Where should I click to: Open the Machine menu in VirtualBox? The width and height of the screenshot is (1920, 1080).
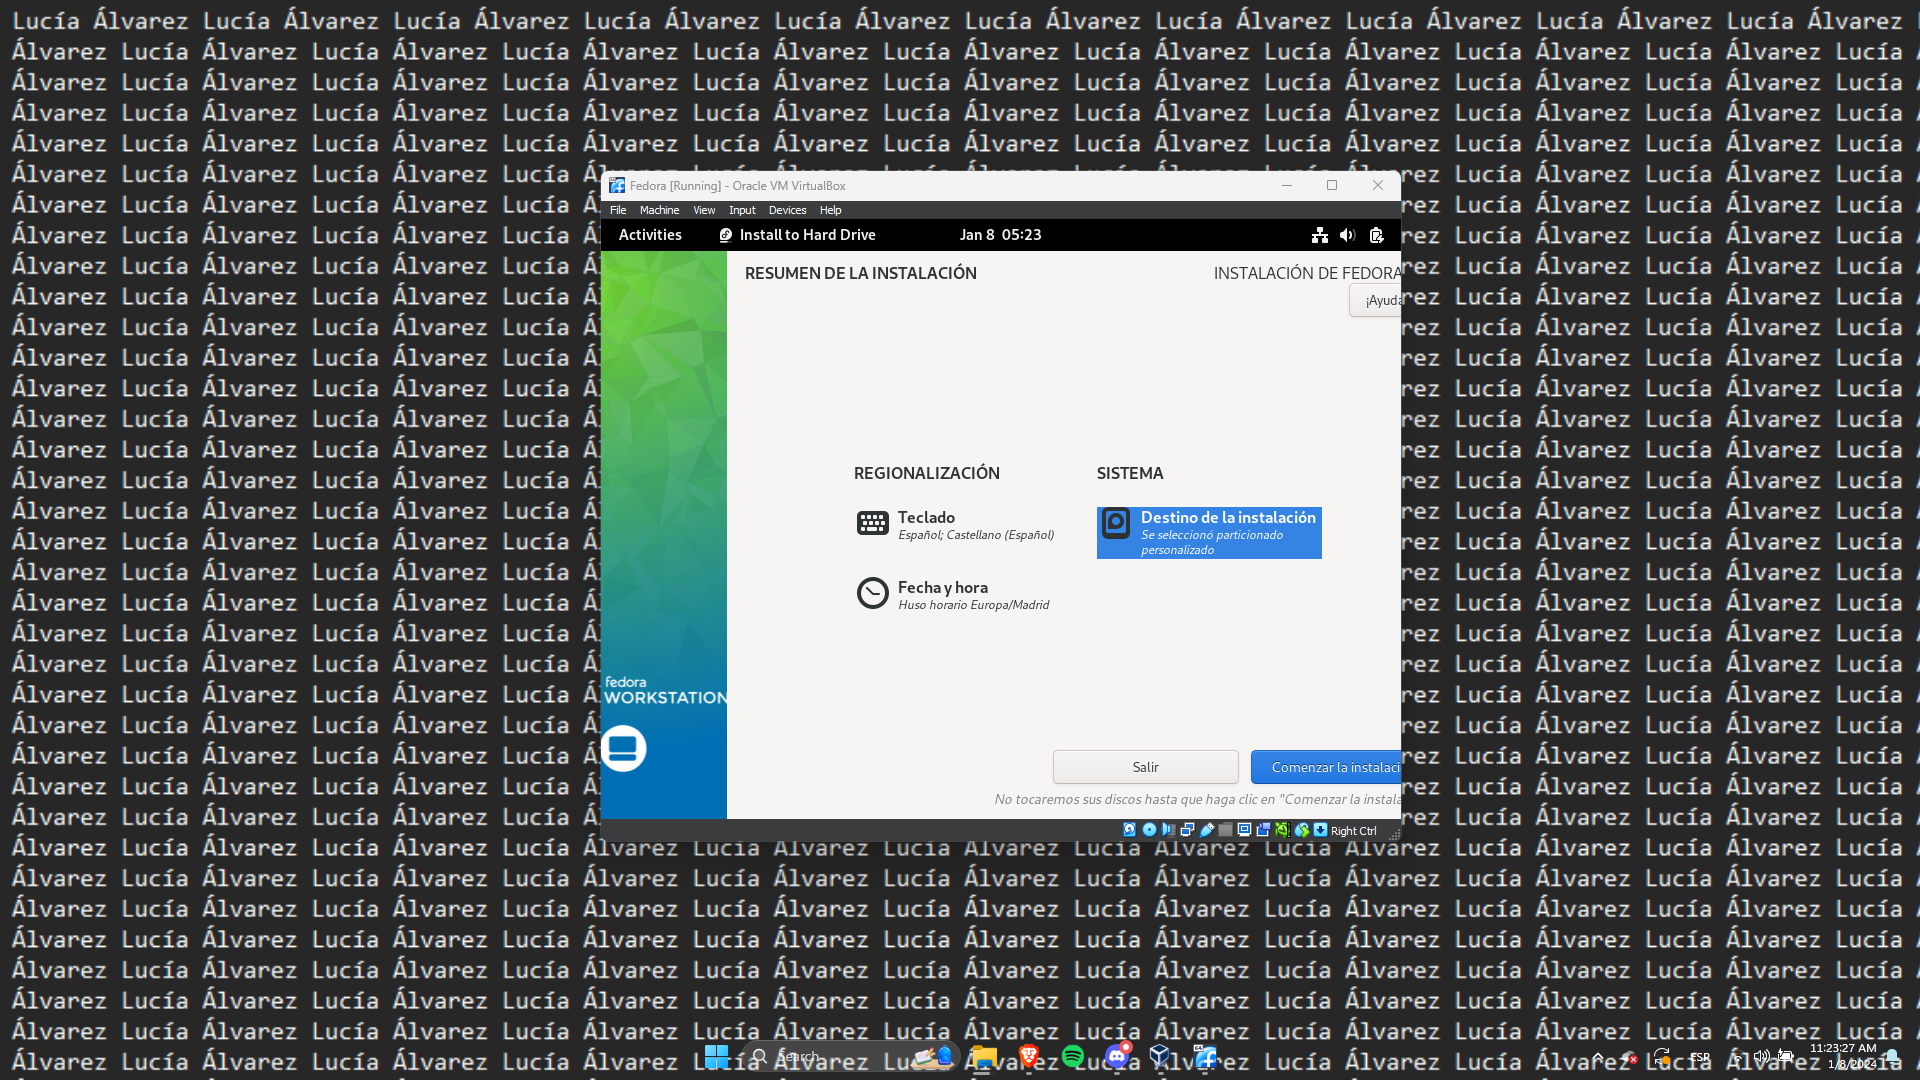pyautogui.click(x=659, y=210)
